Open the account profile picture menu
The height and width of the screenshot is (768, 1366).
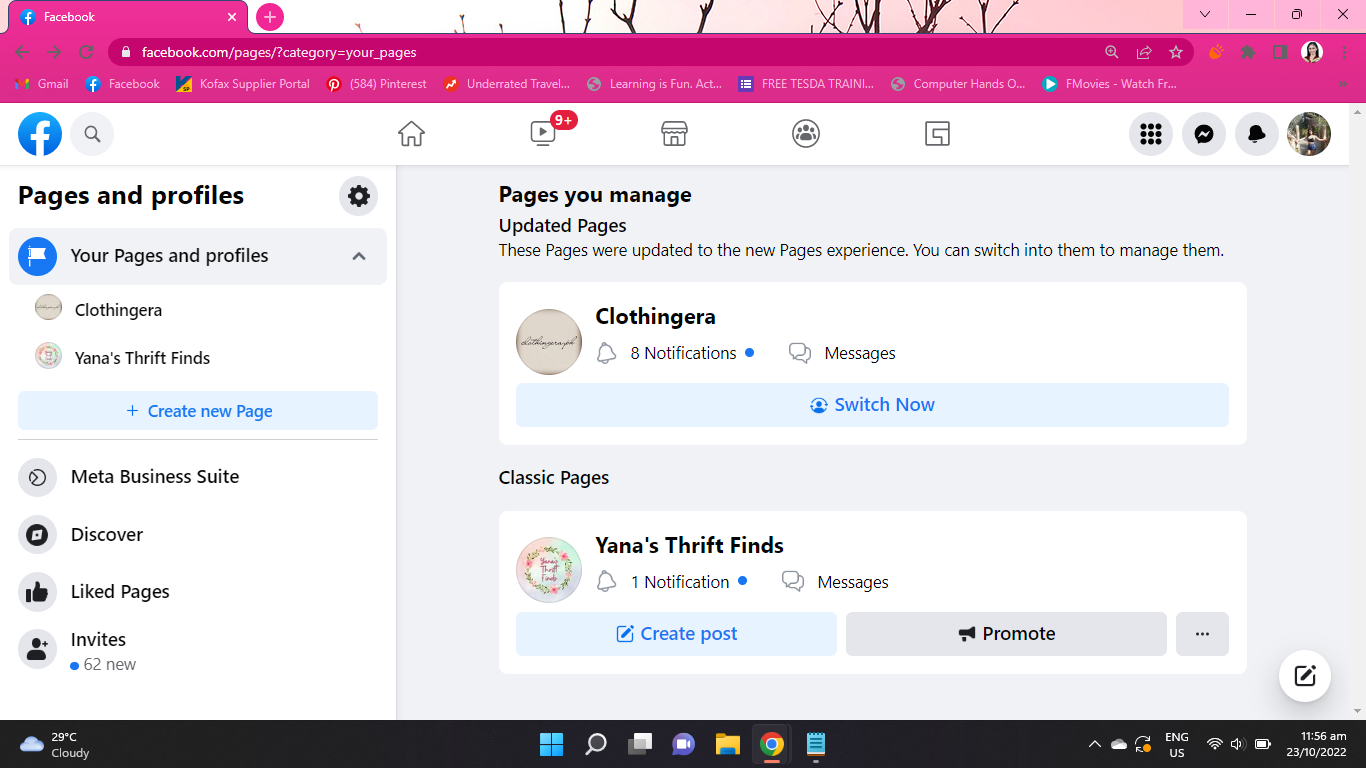(1309, 134)
